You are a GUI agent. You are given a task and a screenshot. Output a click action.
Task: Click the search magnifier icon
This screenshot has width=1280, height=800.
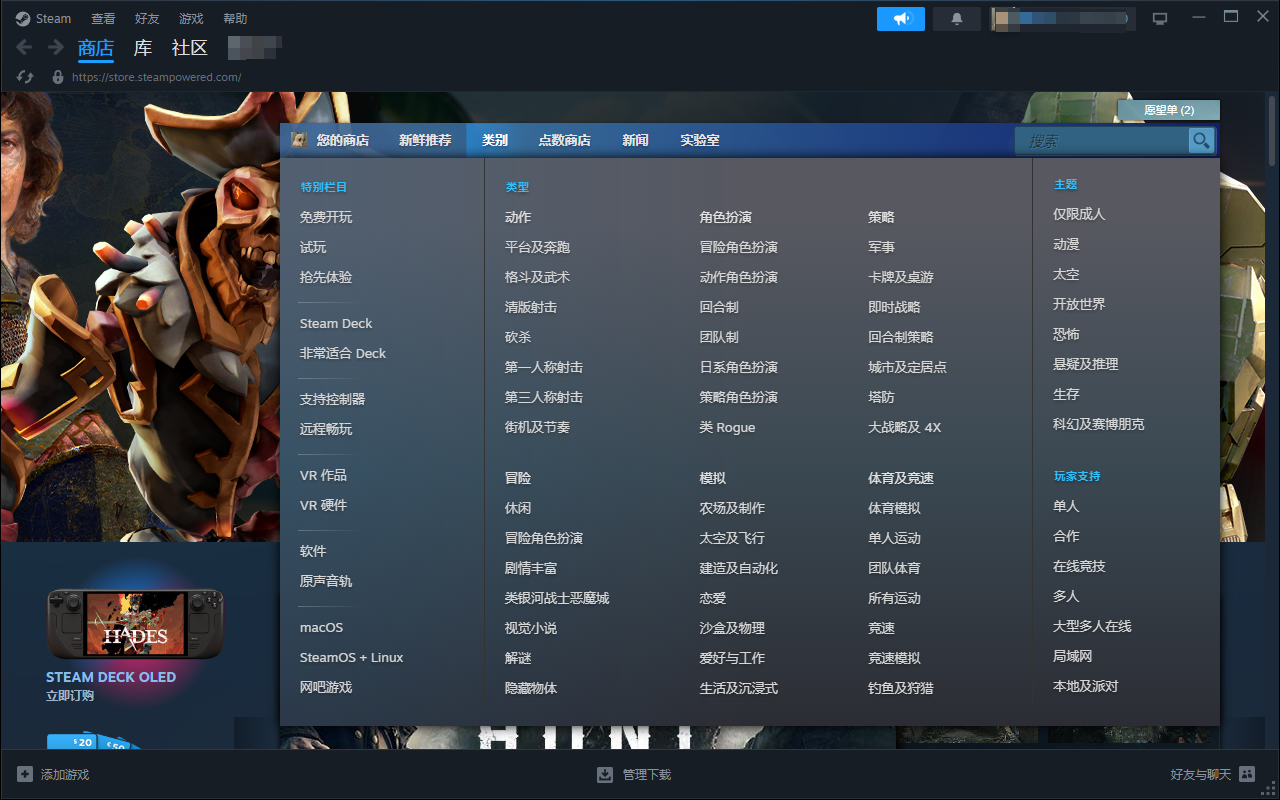(1201, 141)
